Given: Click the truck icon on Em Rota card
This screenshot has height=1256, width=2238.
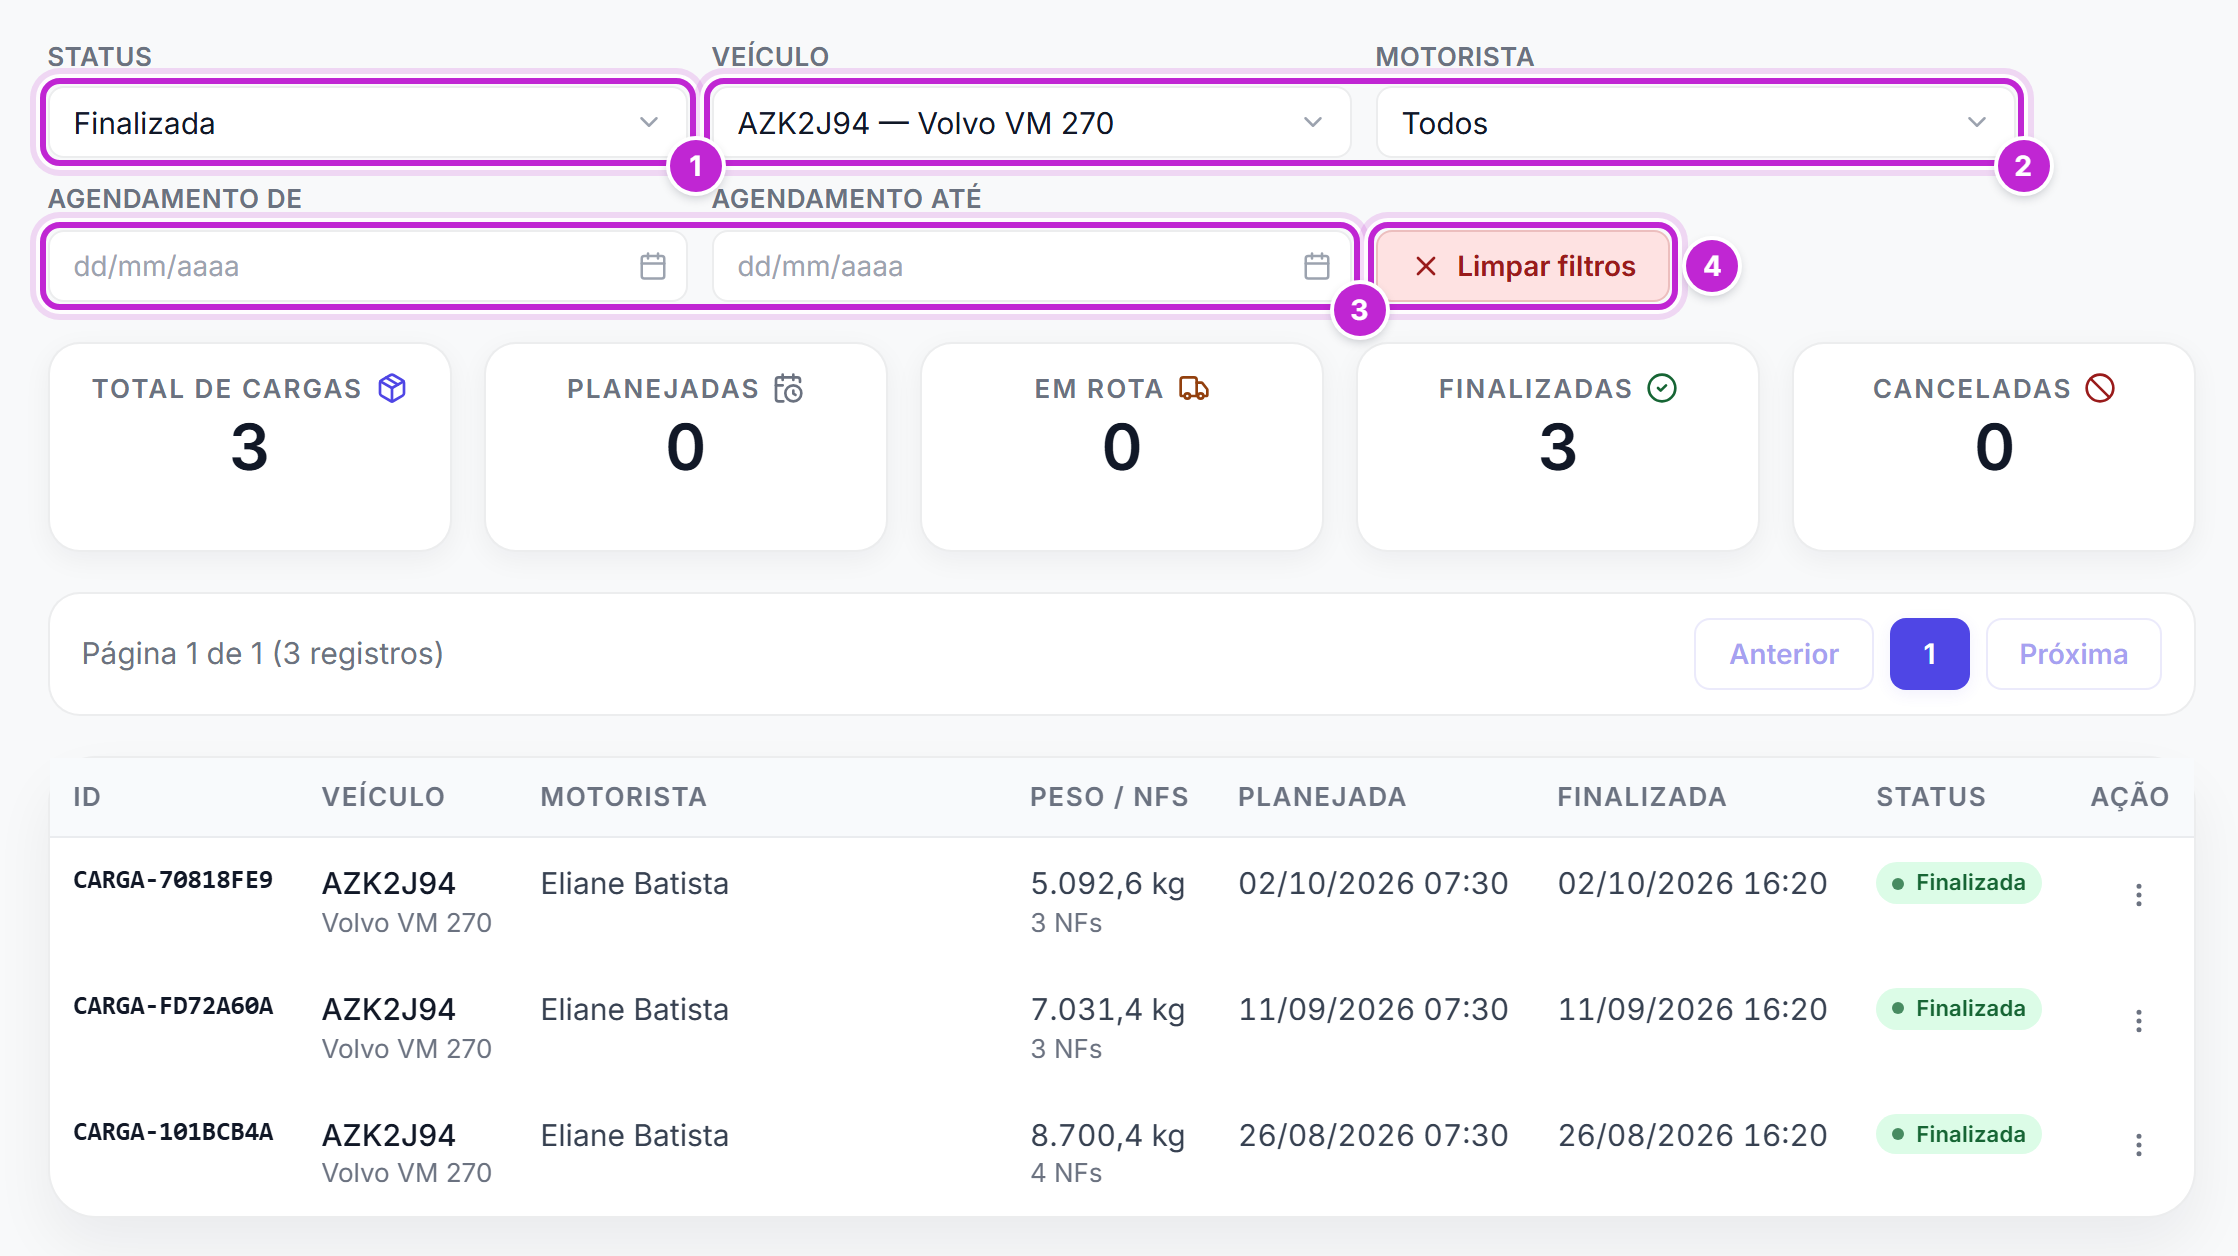Looking at the screenshot, I should (x=1194, y=388).
